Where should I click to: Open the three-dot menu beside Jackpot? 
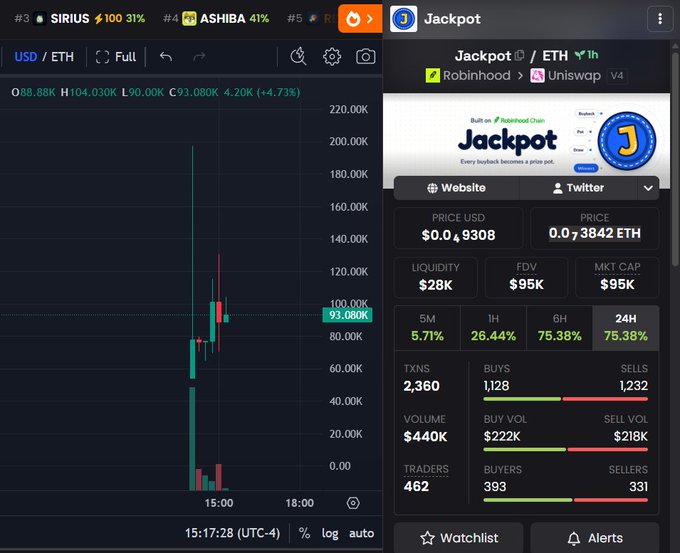[x=660, y=19]
